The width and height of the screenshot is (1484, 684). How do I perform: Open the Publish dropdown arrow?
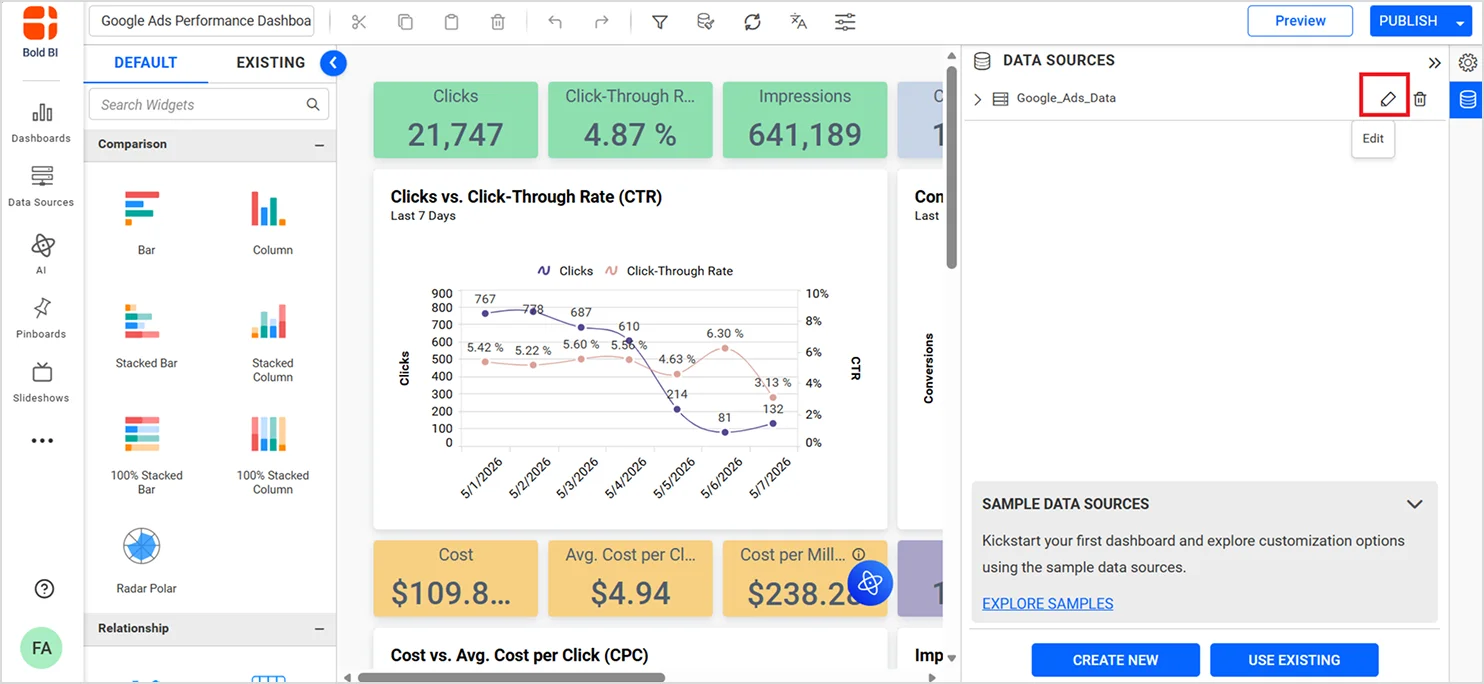pos(1460,22)
